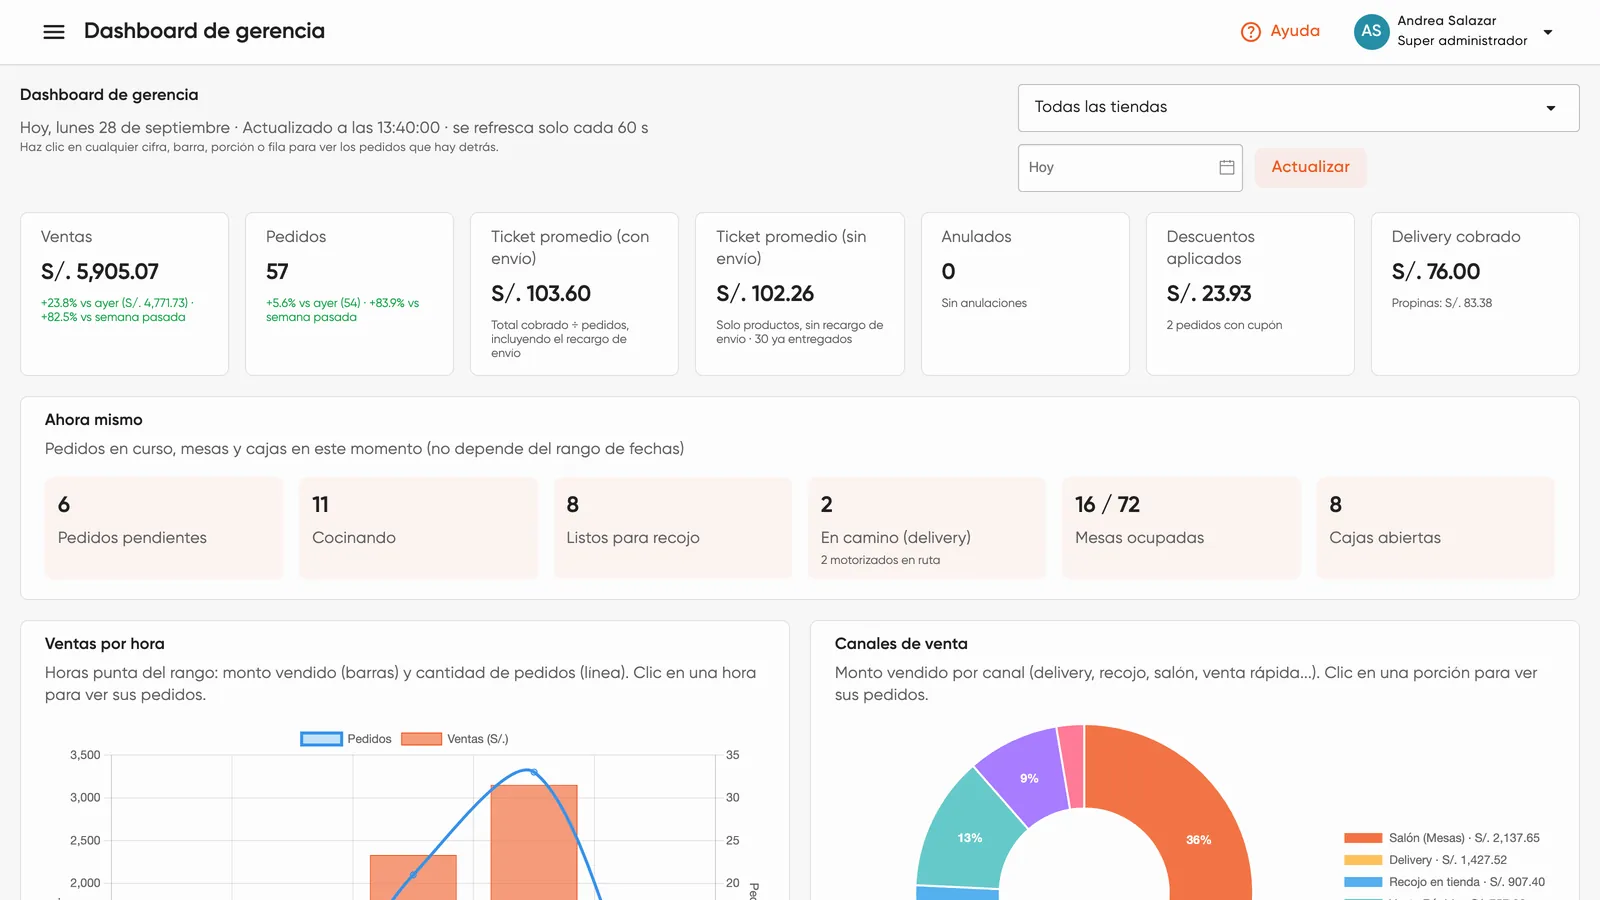Select the Delivery cobrado card
Image resolution: width=1600 pixels, height=900 pixels.
click(1475, 294)
